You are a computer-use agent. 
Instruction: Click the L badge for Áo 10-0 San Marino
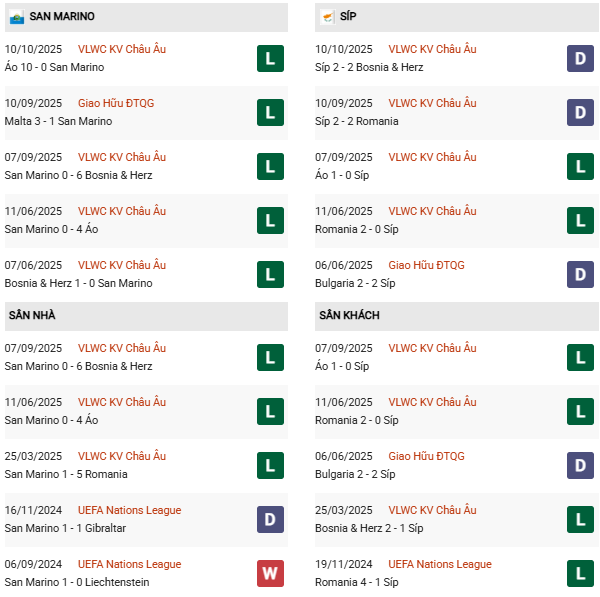[x=270, y=59]
